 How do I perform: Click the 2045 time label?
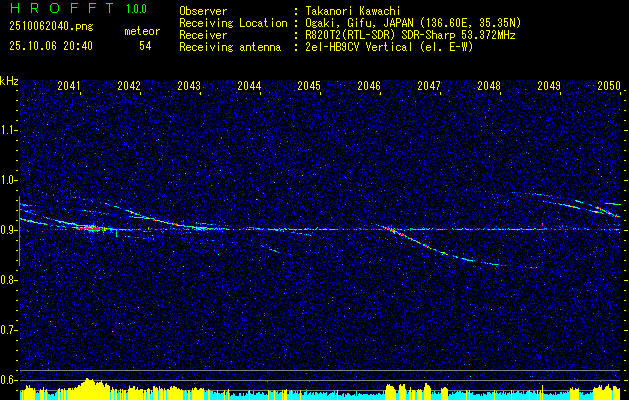click(309, 86)
